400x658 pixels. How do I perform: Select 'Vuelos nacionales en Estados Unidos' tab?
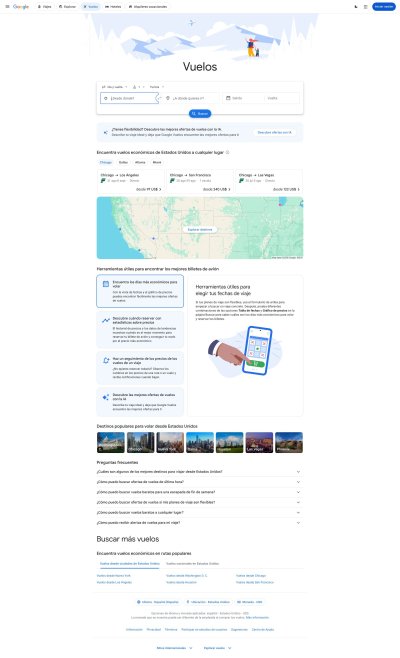tap(193, 564)
